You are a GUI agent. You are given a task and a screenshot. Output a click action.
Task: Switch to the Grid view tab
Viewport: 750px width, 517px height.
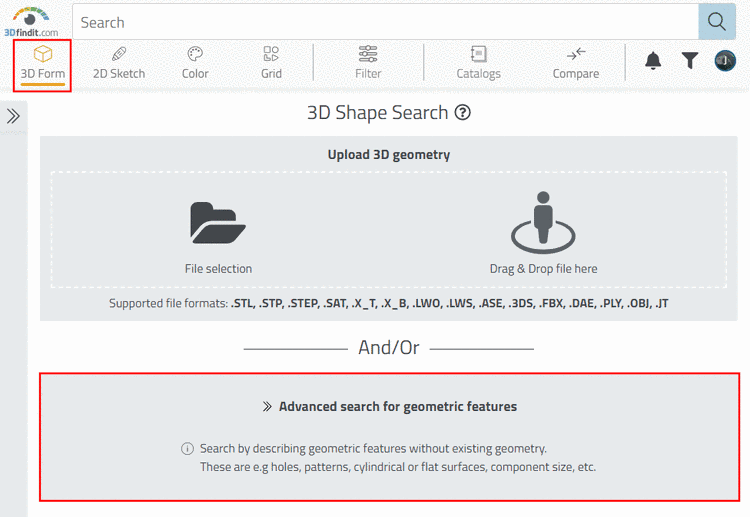(x=271, y=62)
